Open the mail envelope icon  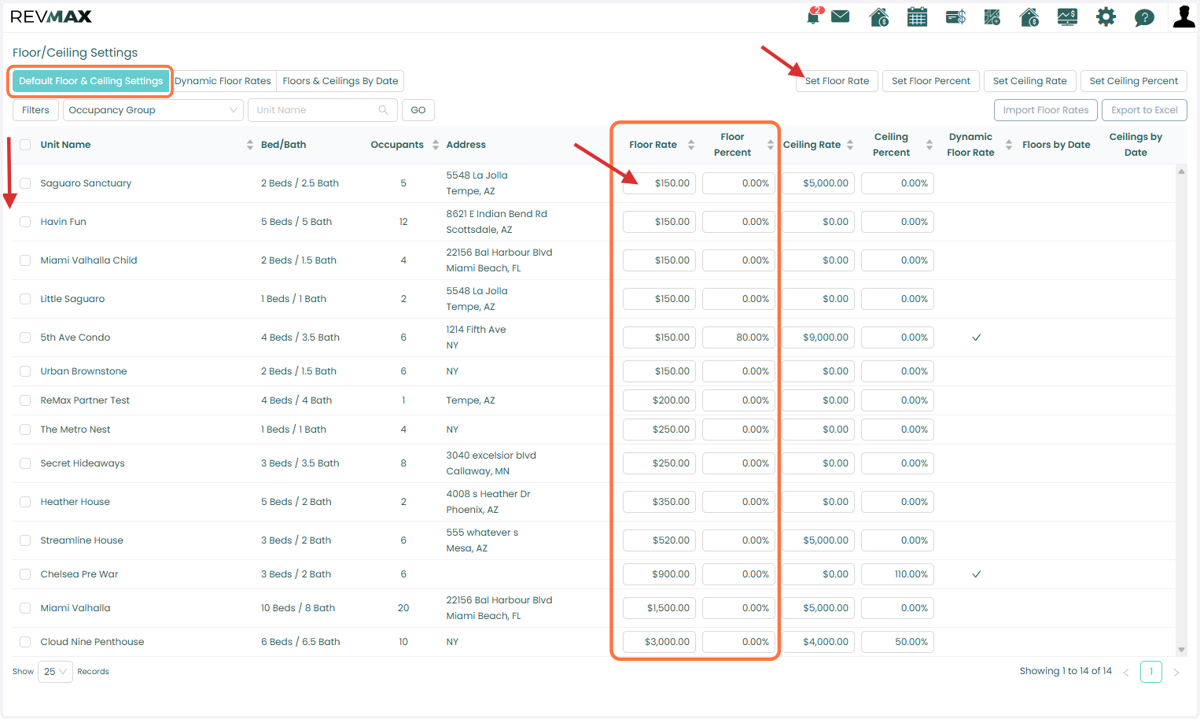[x=840, y=16]
